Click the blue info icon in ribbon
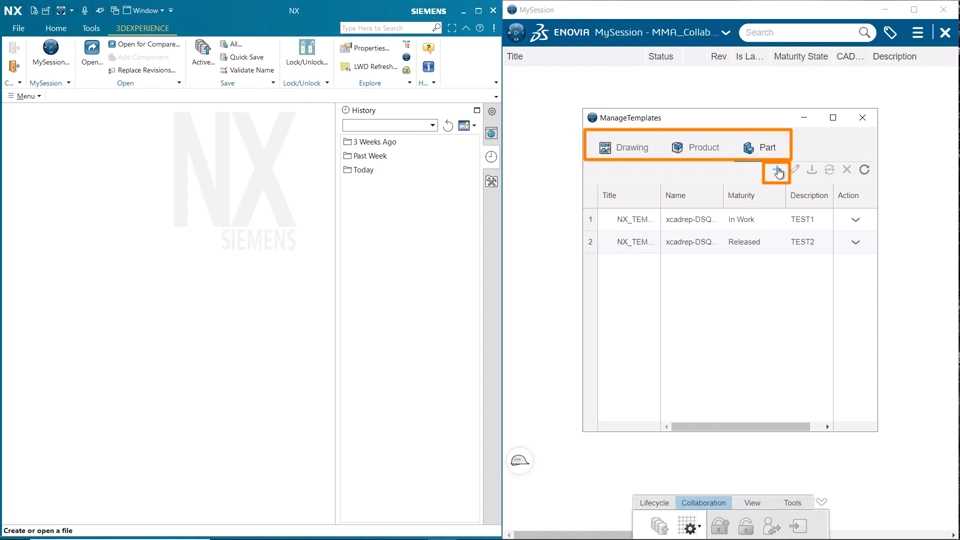This screenshot has width=960, height=540. click(x=428, y=66)
